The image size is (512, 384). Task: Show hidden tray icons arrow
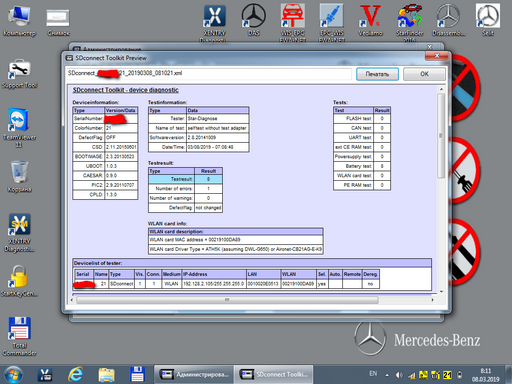pyautogui.click(x=387, y=375)
